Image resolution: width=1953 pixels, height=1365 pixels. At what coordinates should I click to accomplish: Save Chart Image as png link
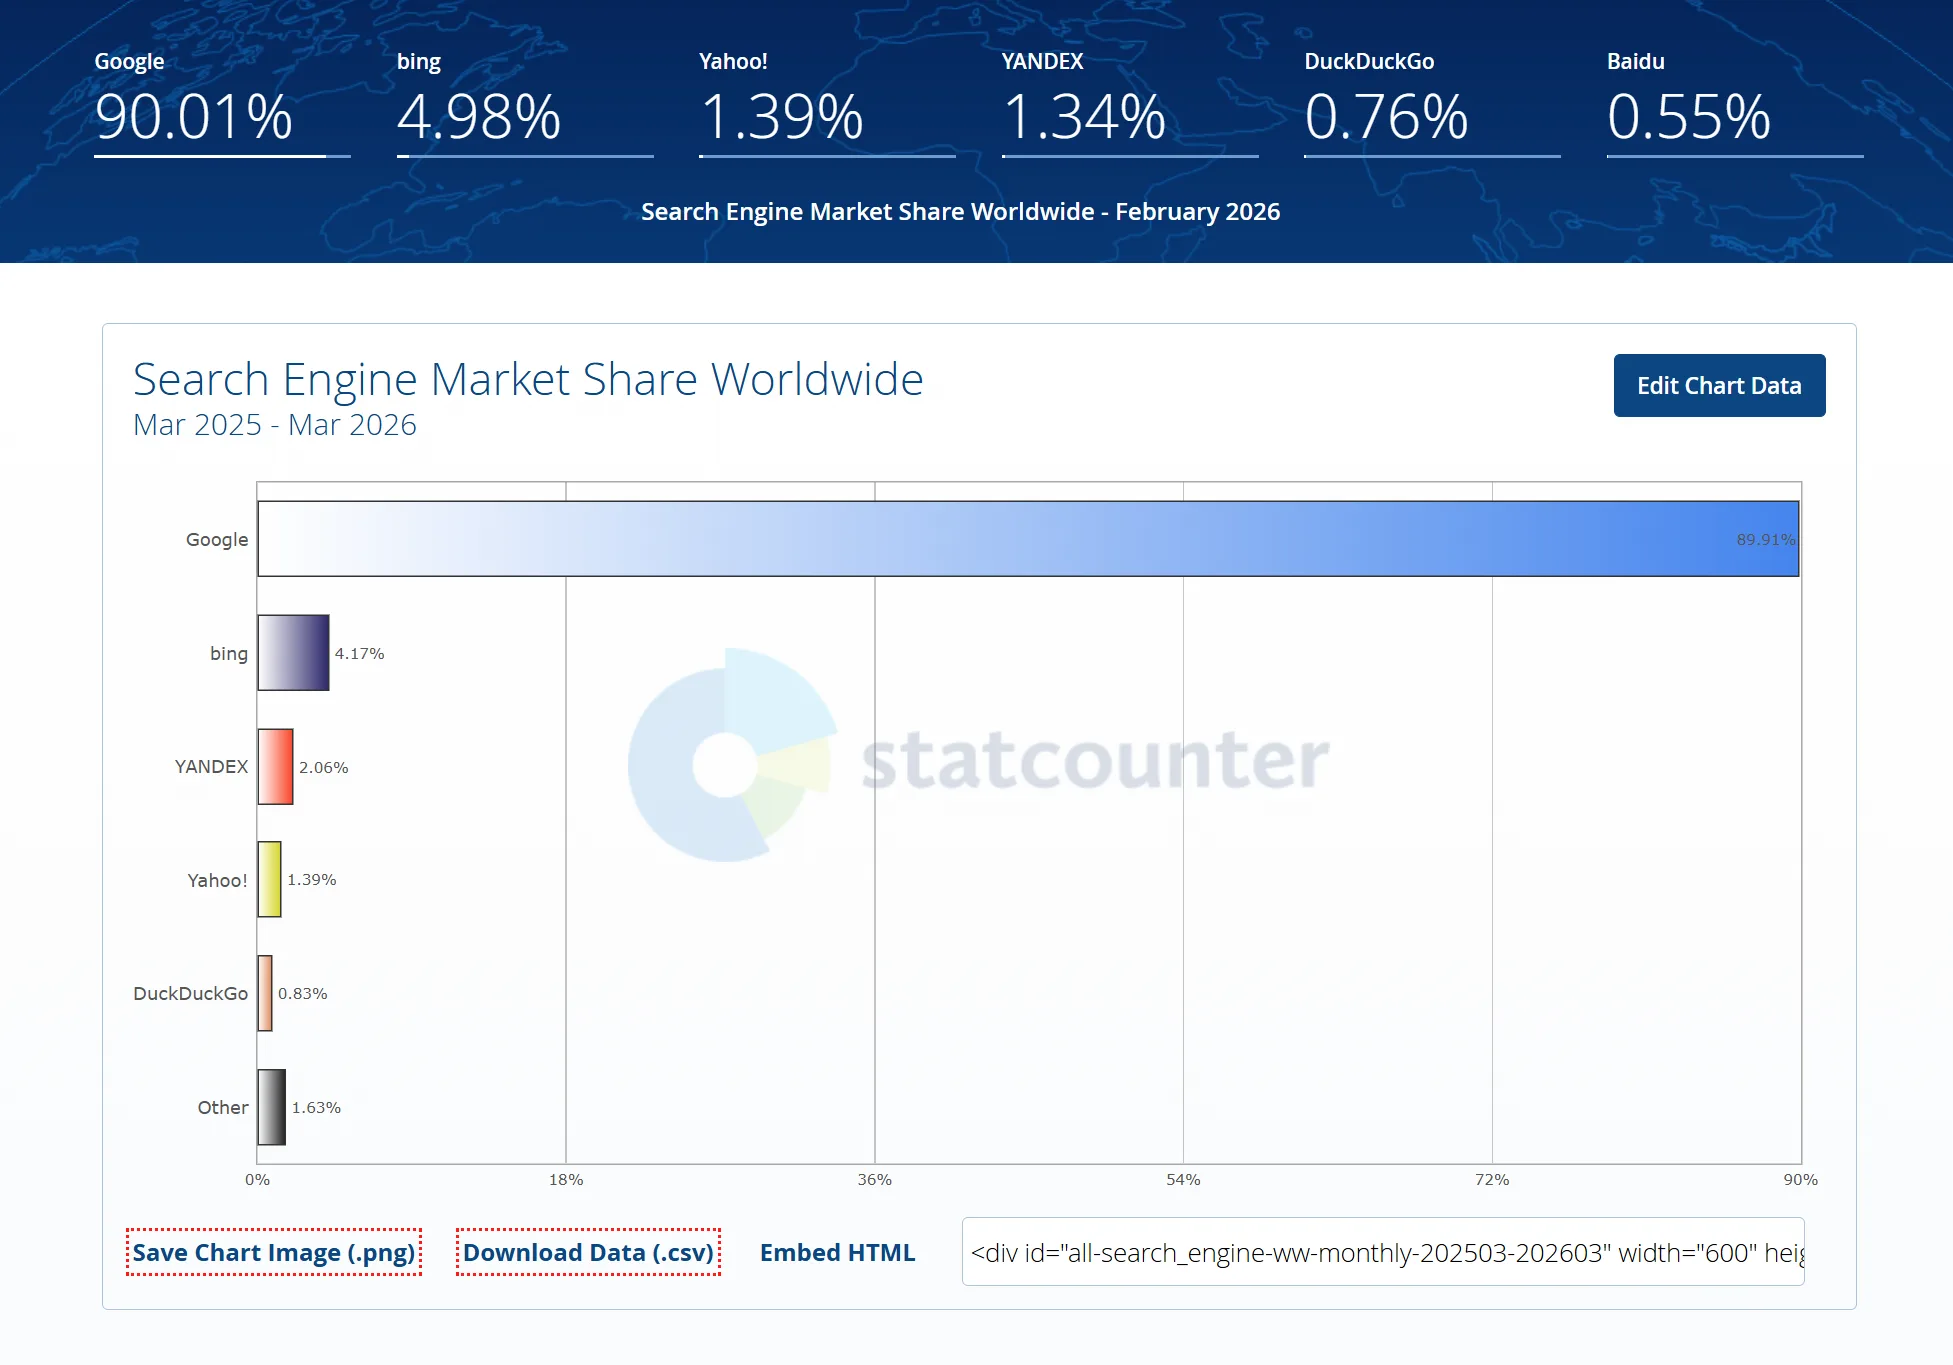tap(273, 1253)
